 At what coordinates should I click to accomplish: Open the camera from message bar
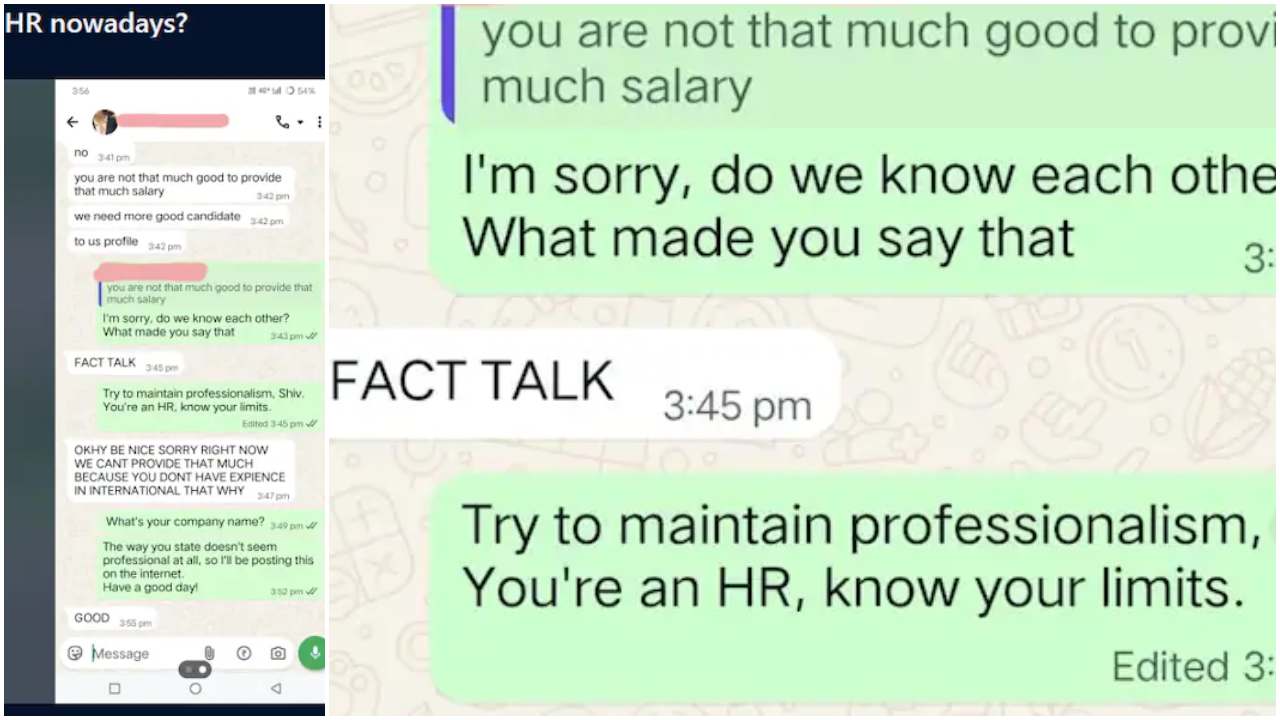pos(278,653)
